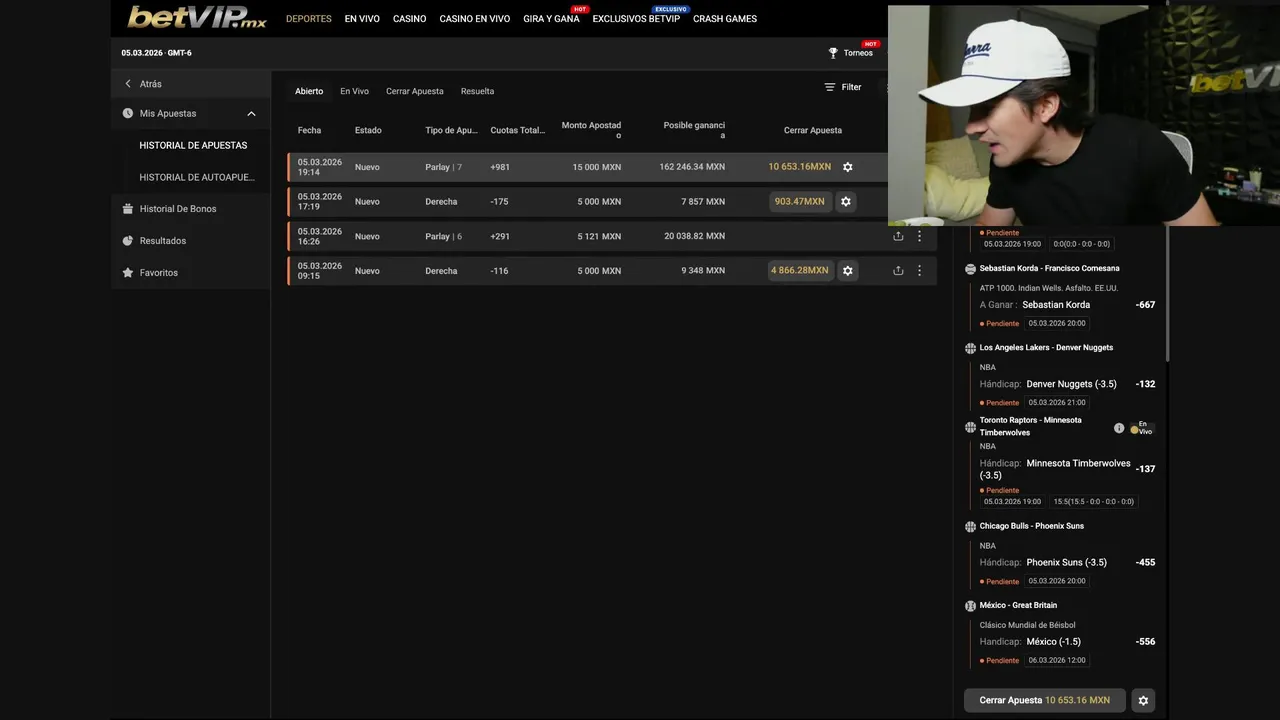This screenshot has width=1280, height=720.
Task: Click info icon on Raptors - Timberwolves
Action: [1119, 428]
